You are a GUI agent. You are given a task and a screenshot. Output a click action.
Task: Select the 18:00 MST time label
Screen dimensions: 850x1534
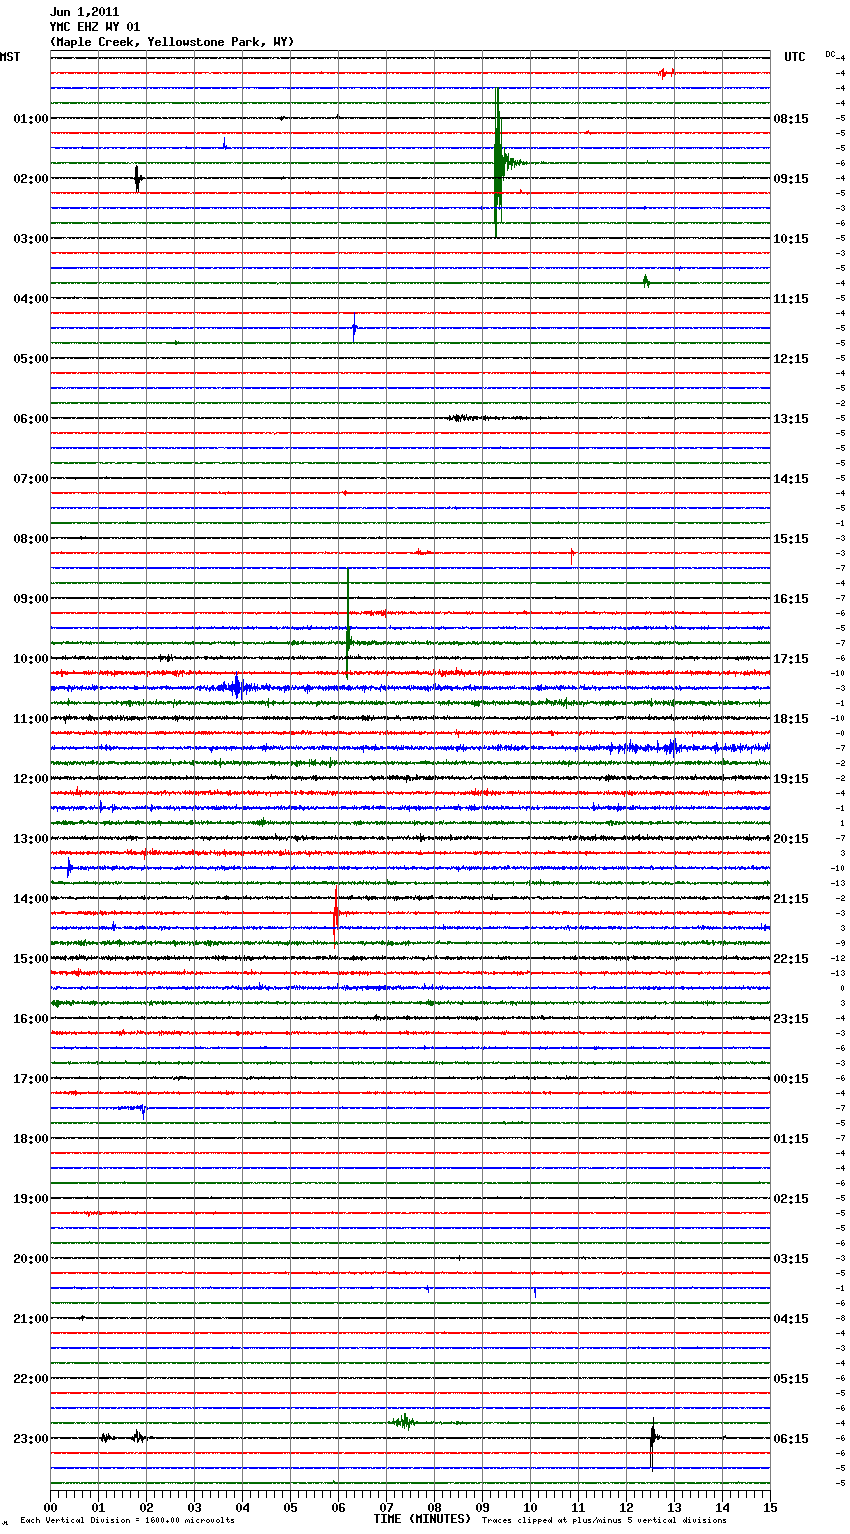click(x=31, y=1138)
